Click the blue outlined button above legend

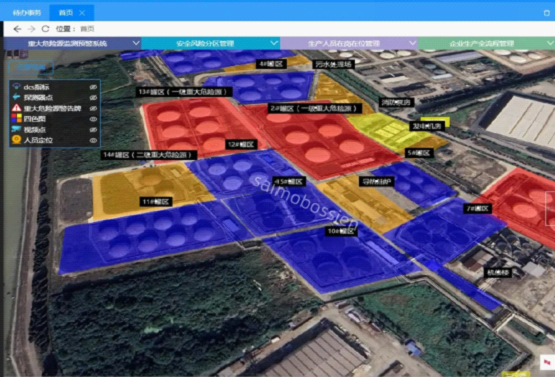pyautogui.click(x=31, y=67)
